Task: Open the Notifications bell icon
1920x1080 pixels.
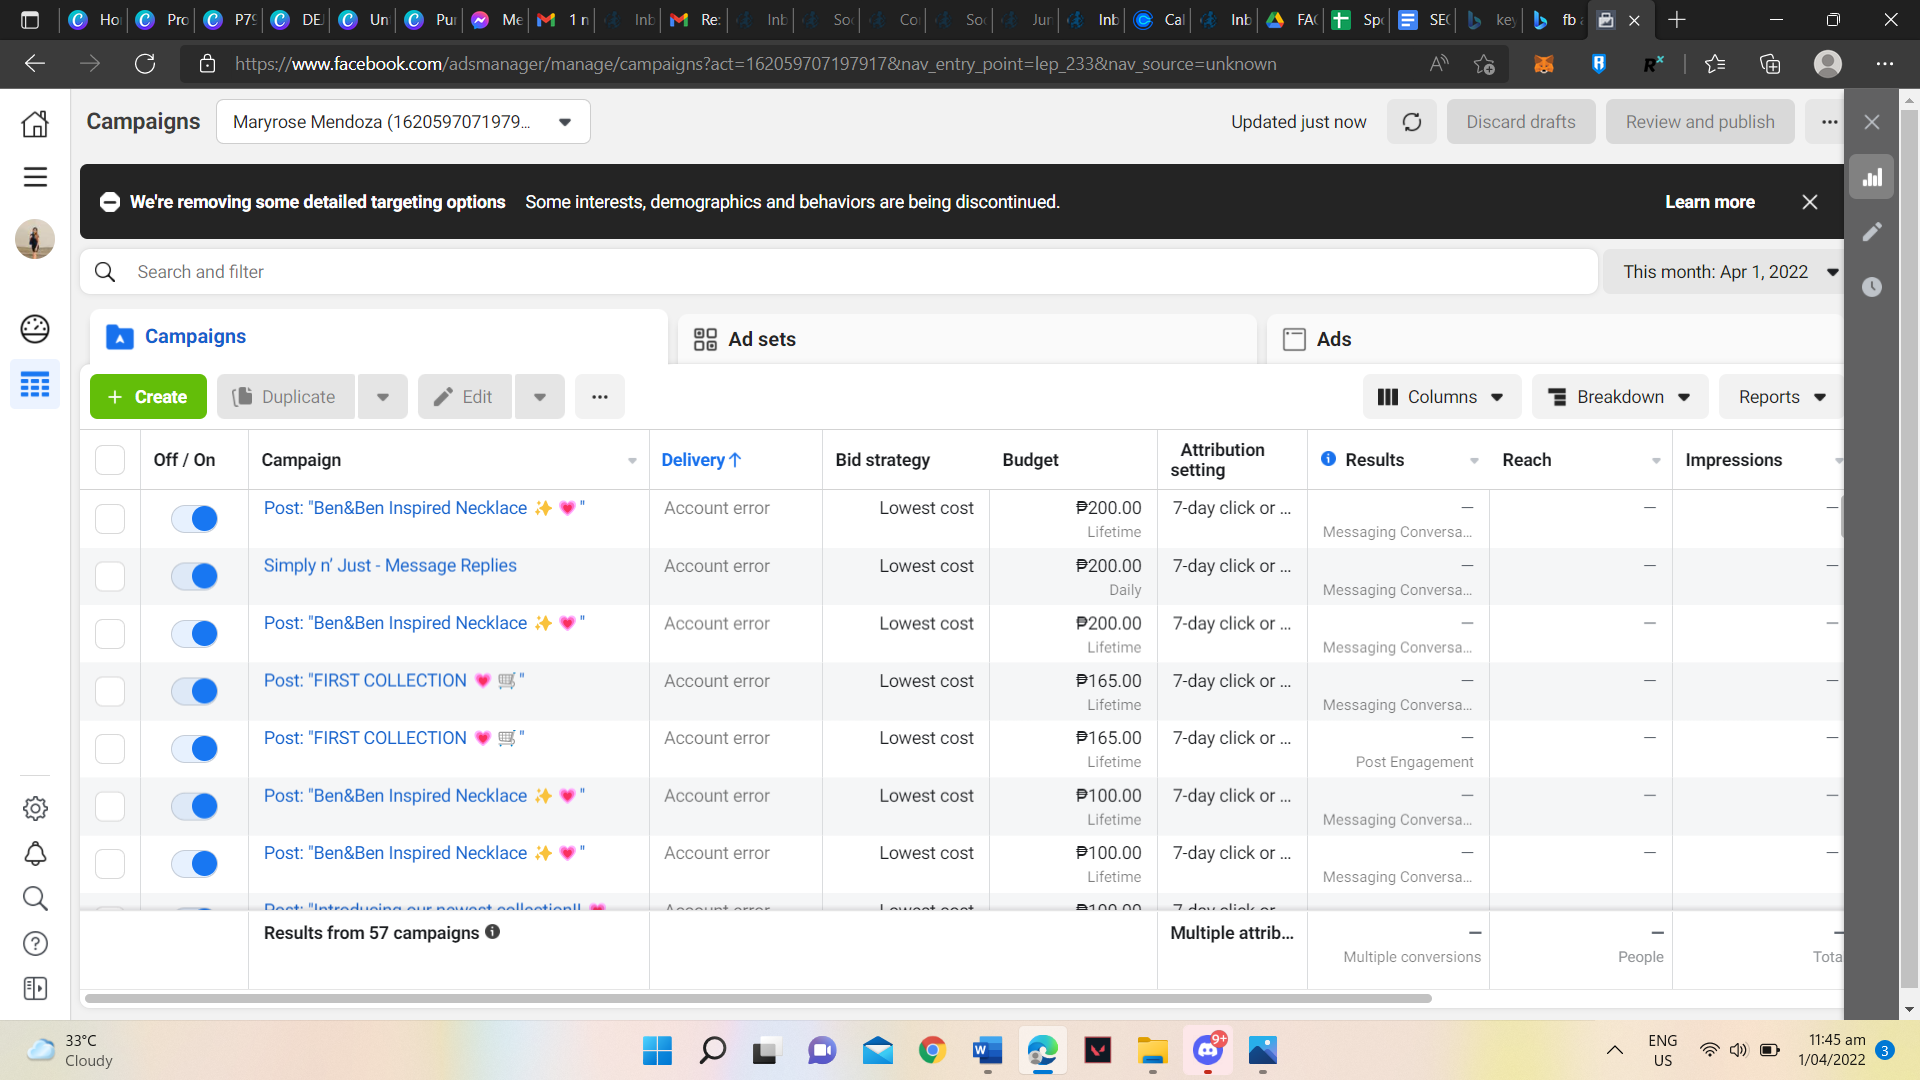Action: (35, 853)
